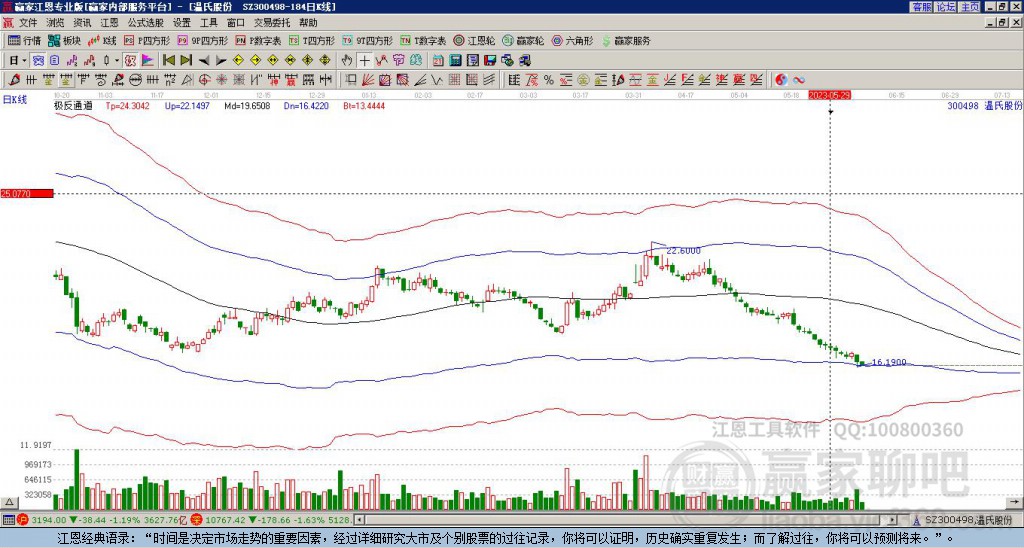Open the calculator icon
The image size is (1024, 548).
point(455,61)
